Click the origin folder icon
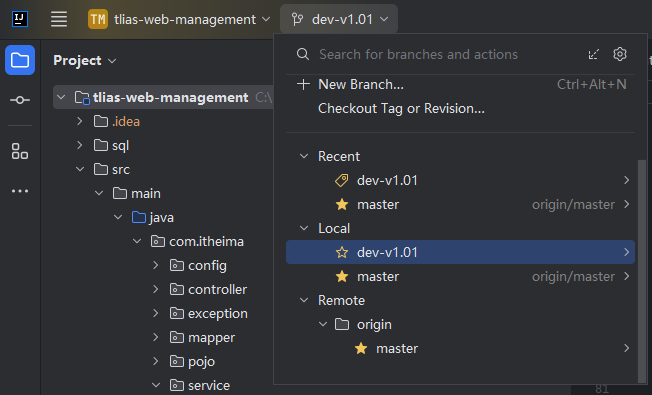 342,324
